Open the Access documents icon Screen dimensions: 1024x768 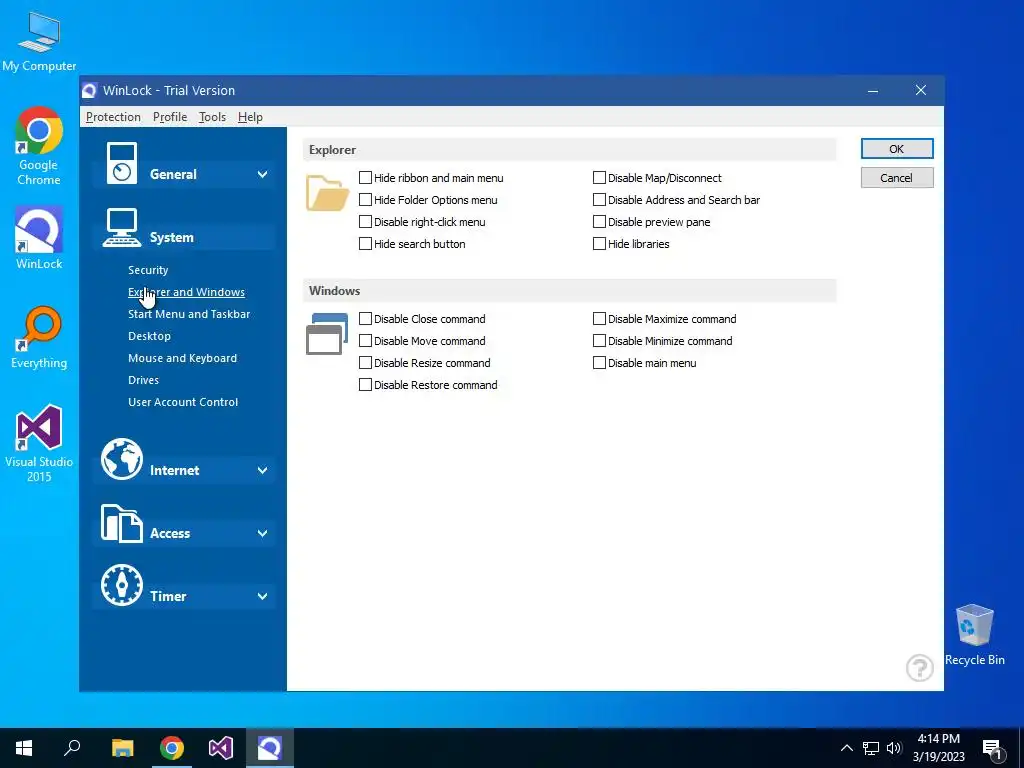pyautogui.click(x=121, y=523)
